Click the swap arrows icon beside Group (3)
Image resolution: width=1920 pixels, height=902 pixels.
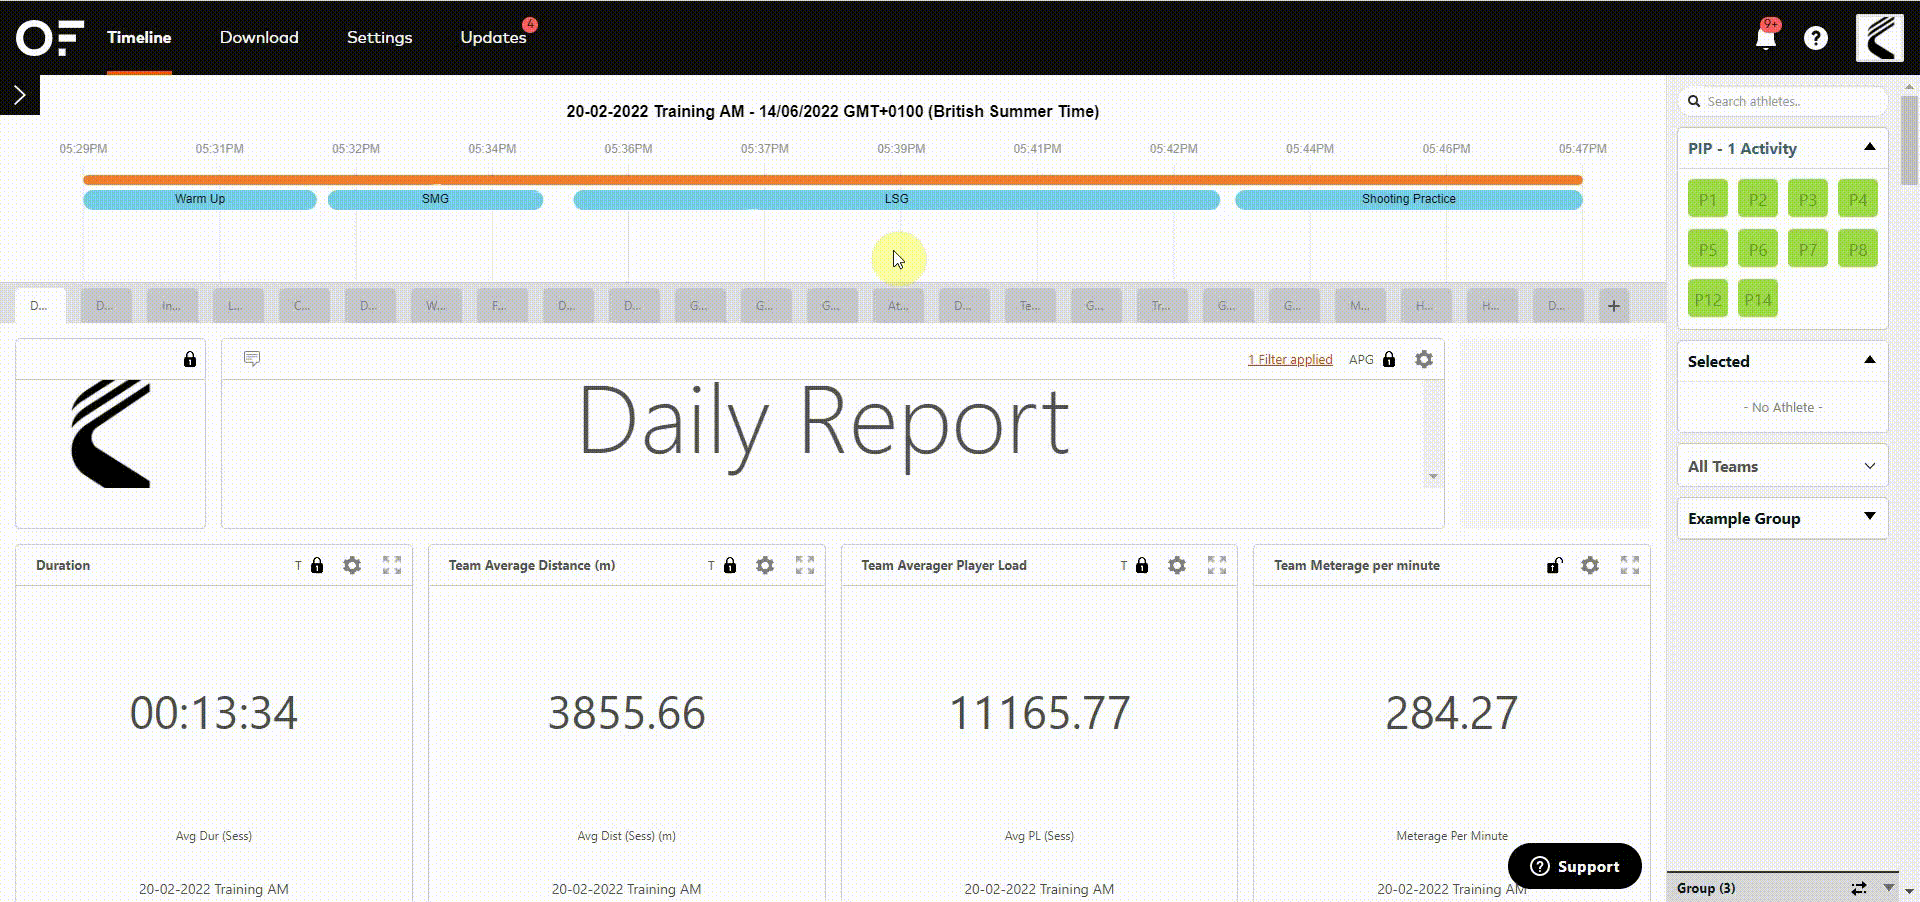(x=1859, y=888)
